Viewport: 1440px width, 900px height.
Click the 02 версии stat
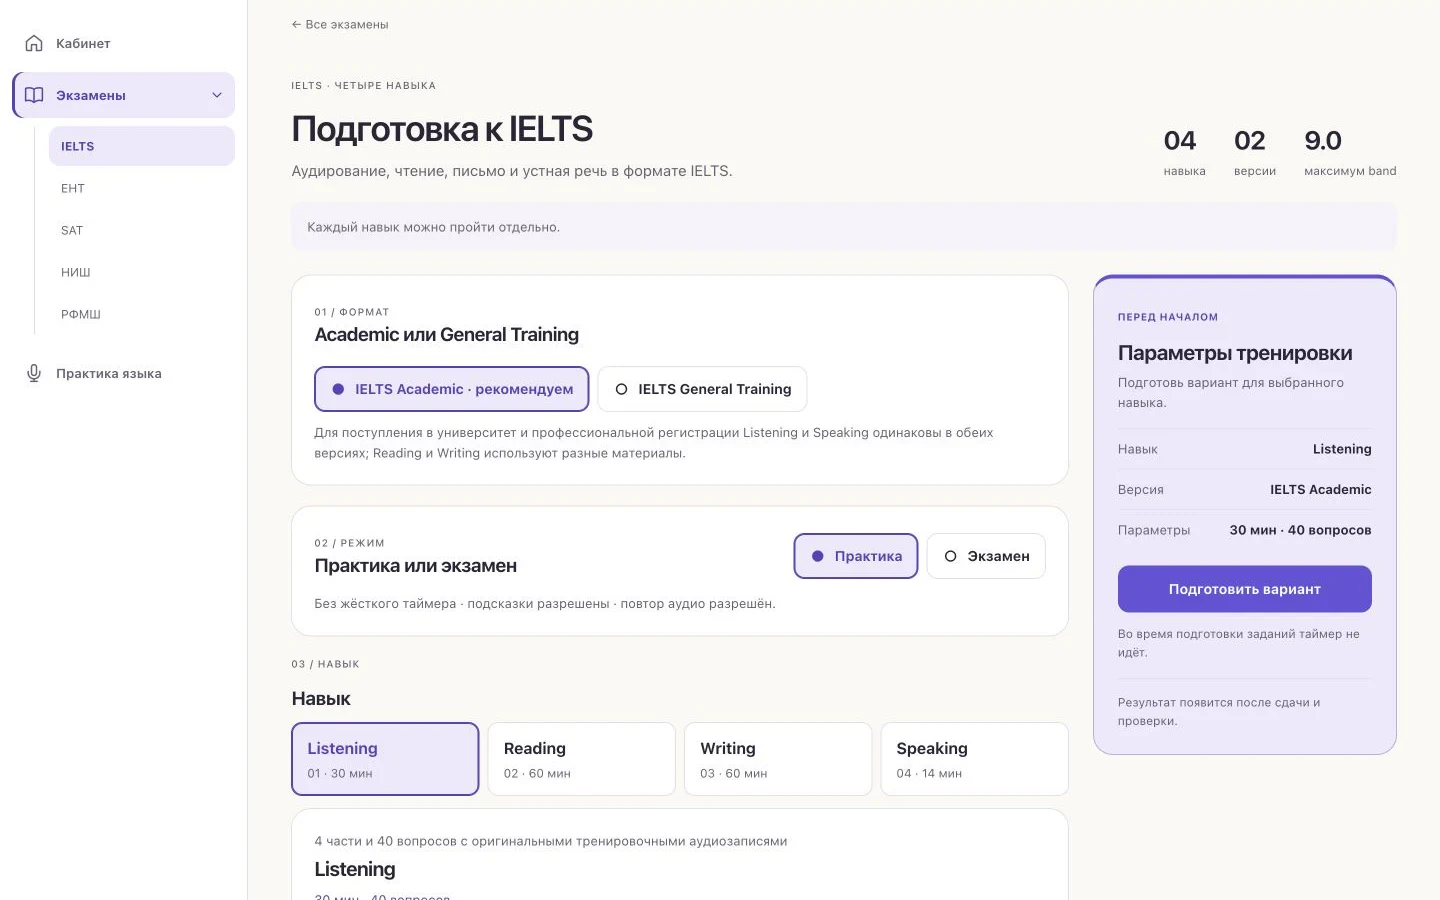[x=1255, y=153]
